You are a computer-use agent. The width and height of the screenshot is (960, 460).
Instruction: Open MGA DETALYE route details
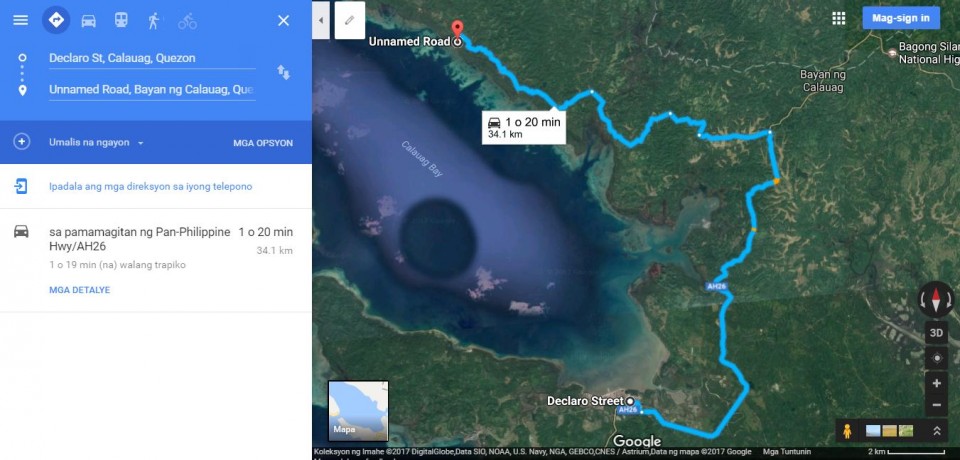pyautogui.click(x=80, y=290)
